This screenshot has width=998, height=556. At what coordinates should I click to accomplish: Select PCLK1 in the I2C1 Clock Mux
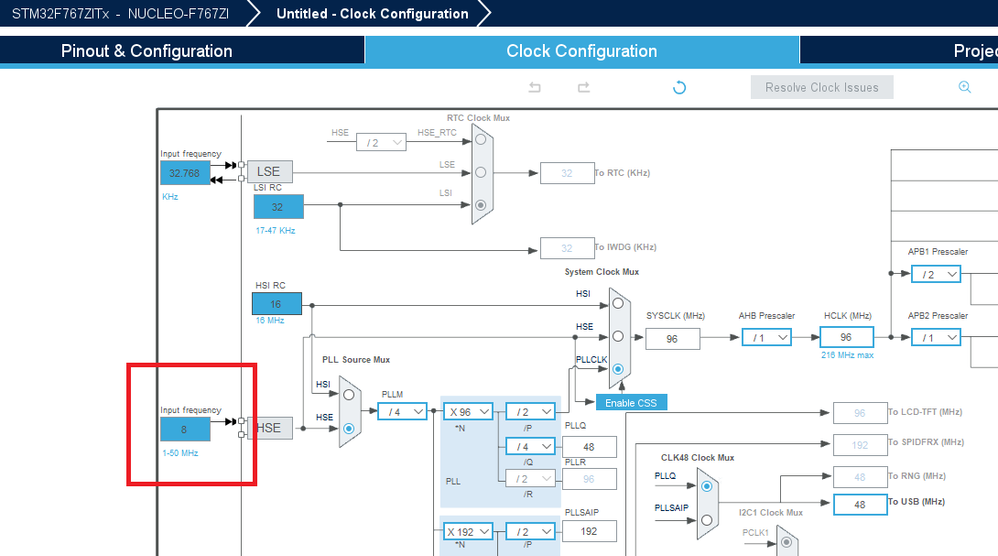[787, 543]
